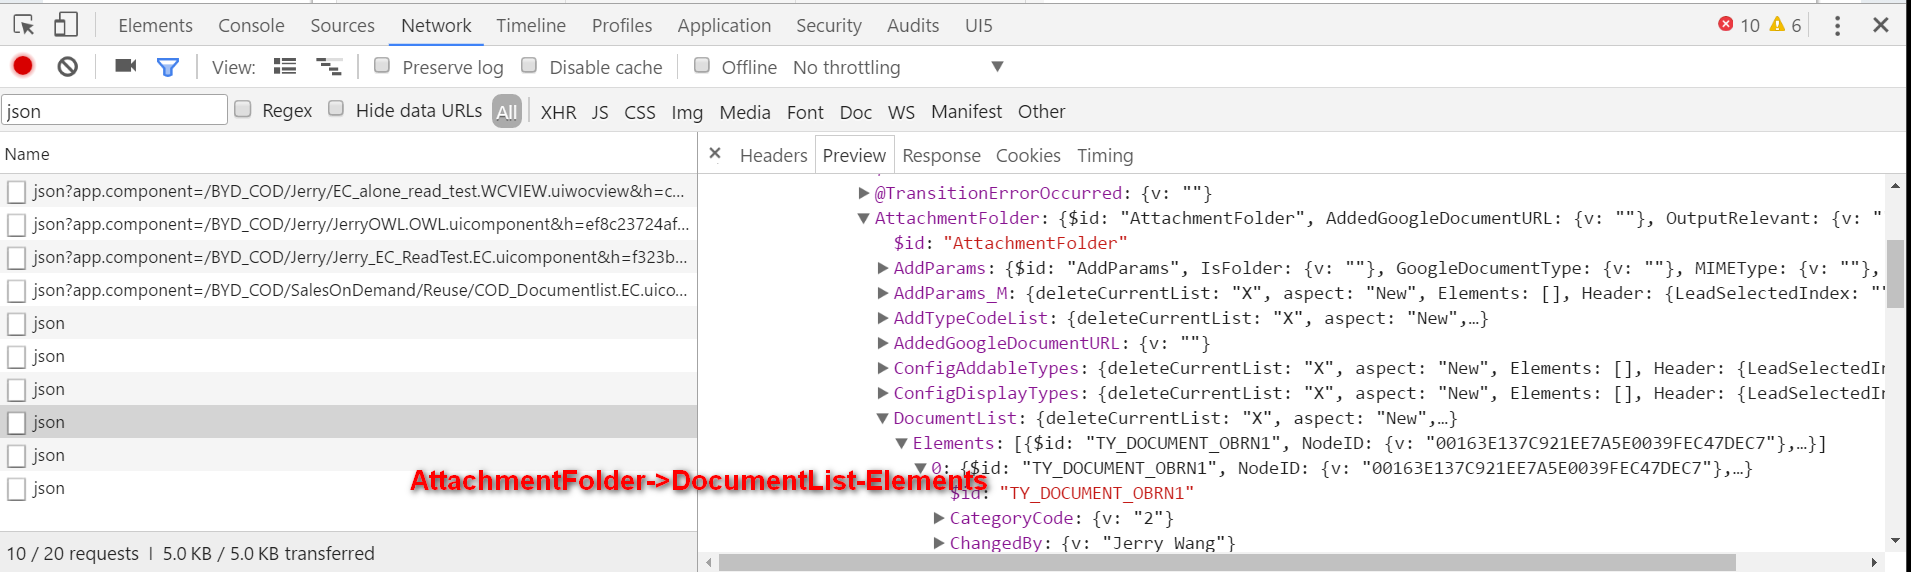This screenshot has height=572, width=1911.
Task: Filter requests by JS
Action: coord(600,112)
